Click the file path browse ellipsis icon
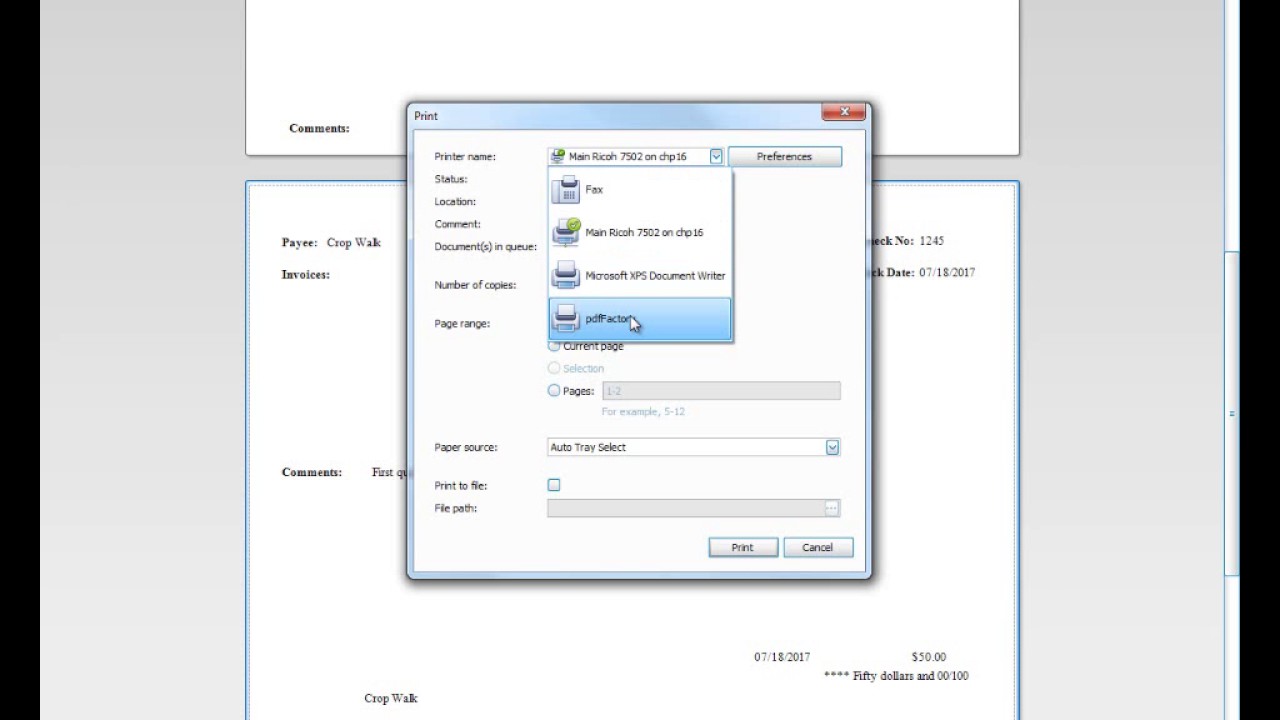Viewport: 1280px width, 720px height. tap(831, 508)
